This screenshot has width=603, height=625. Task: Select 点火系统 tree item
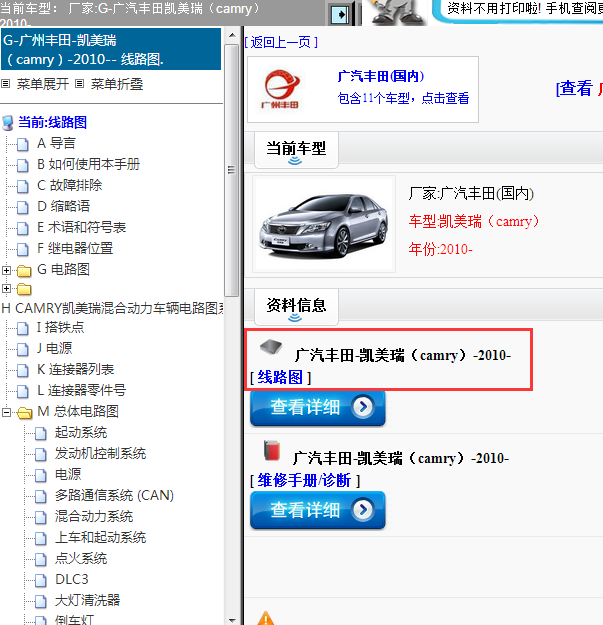[x=81, y=559]
